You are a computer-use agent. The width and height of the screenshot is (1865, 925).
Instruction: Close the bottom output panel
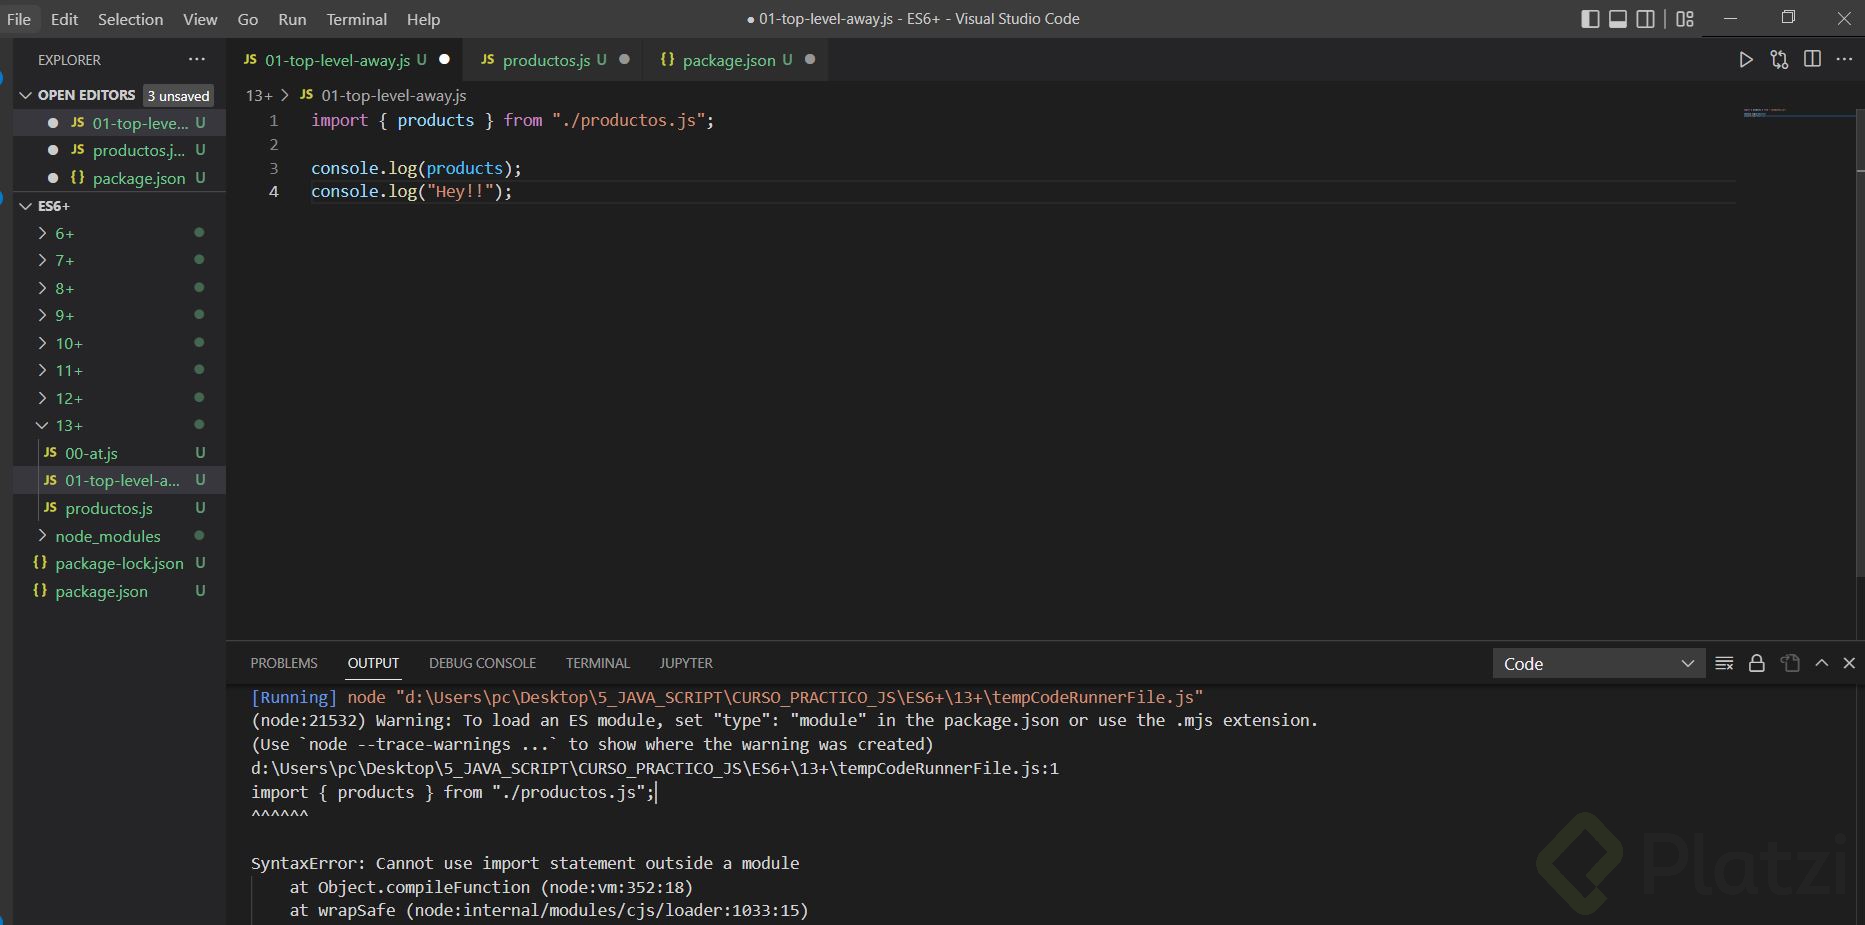[x=1849, y=664]
